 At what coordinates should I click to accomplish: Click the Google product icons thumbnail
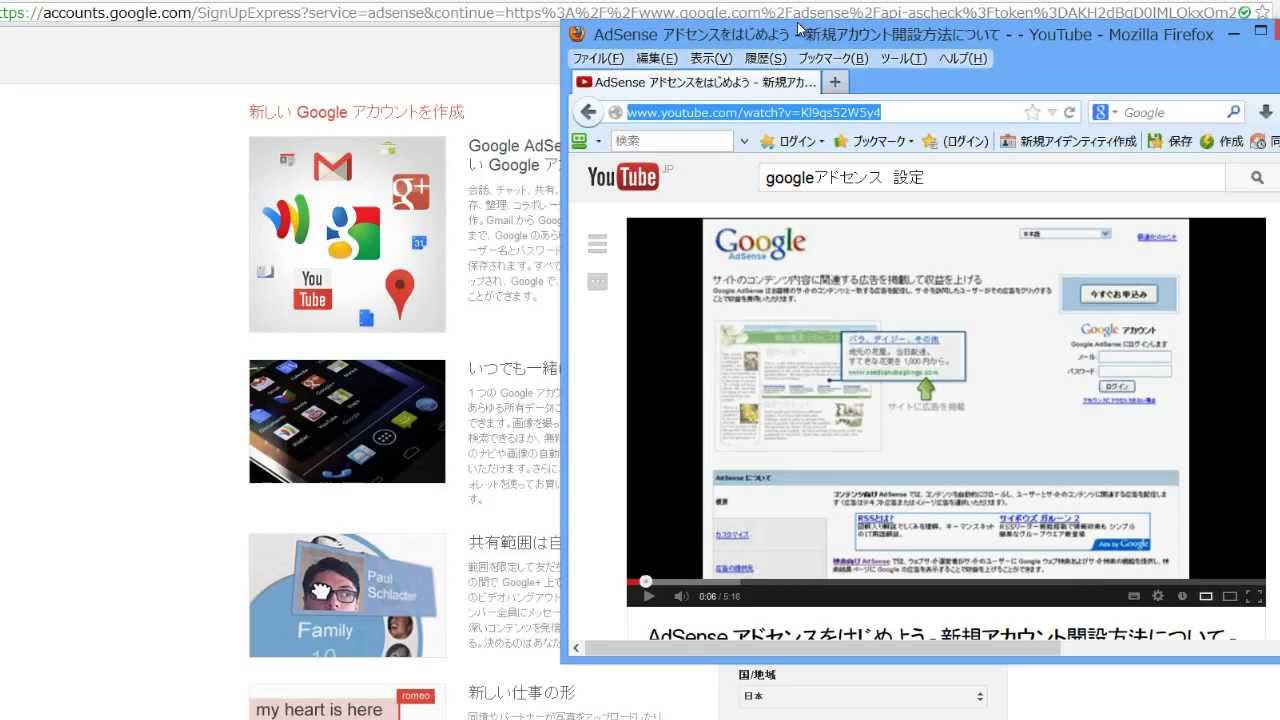[347, 234]
